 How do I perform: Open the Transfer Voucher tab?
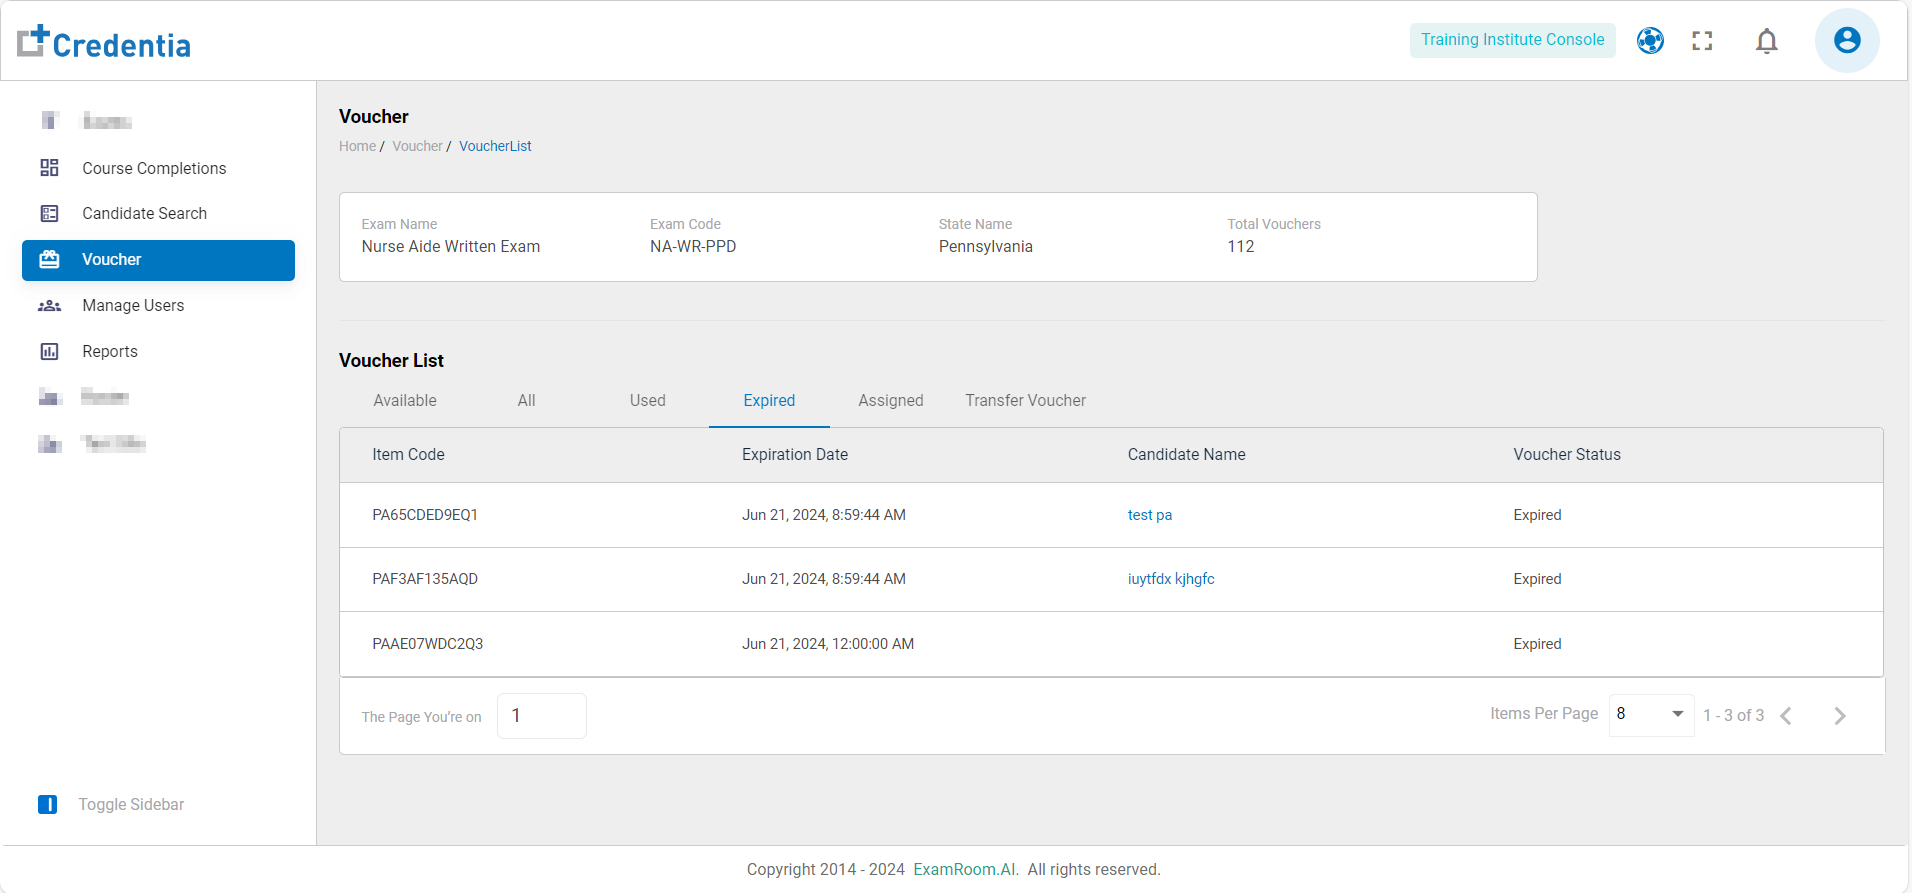coord(1026,400)
